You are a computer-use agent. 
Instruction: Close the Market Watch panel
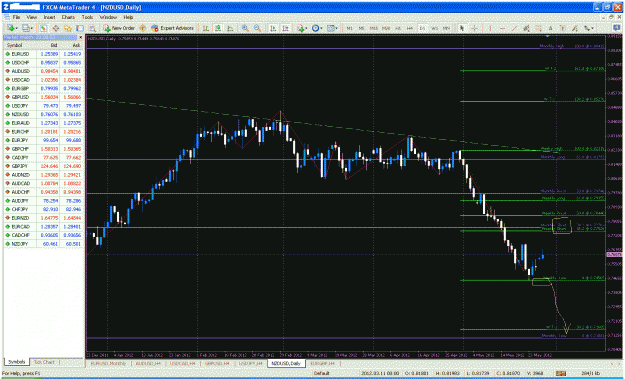click(81, 37)
